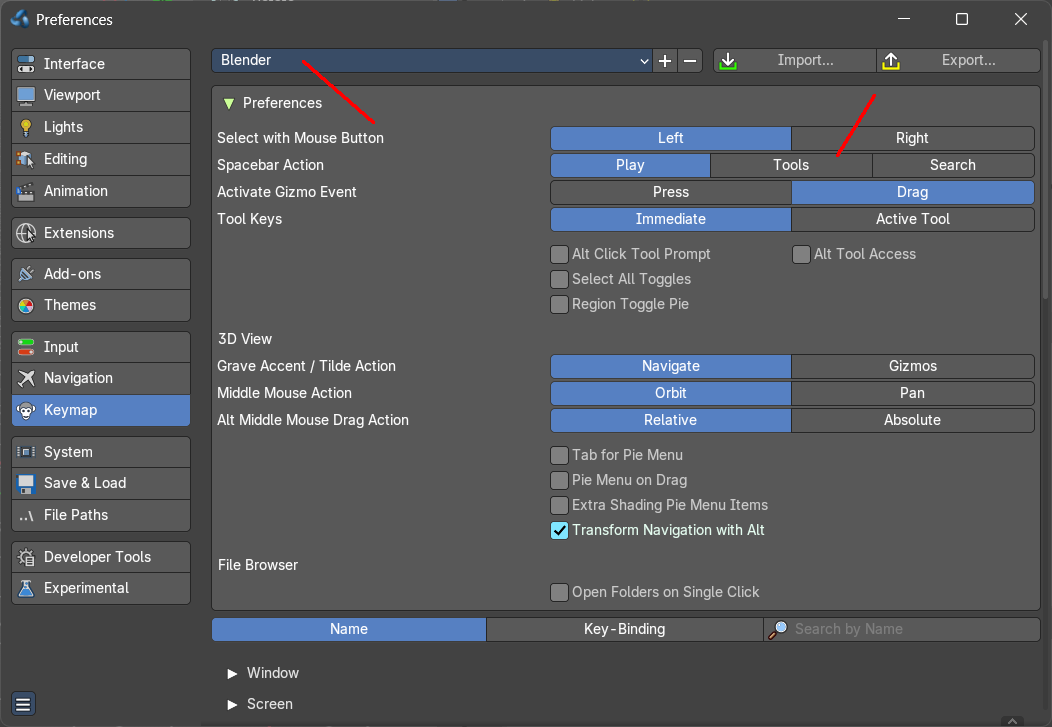Set Grave Accent action to Gizmos

tap(912, 366)
